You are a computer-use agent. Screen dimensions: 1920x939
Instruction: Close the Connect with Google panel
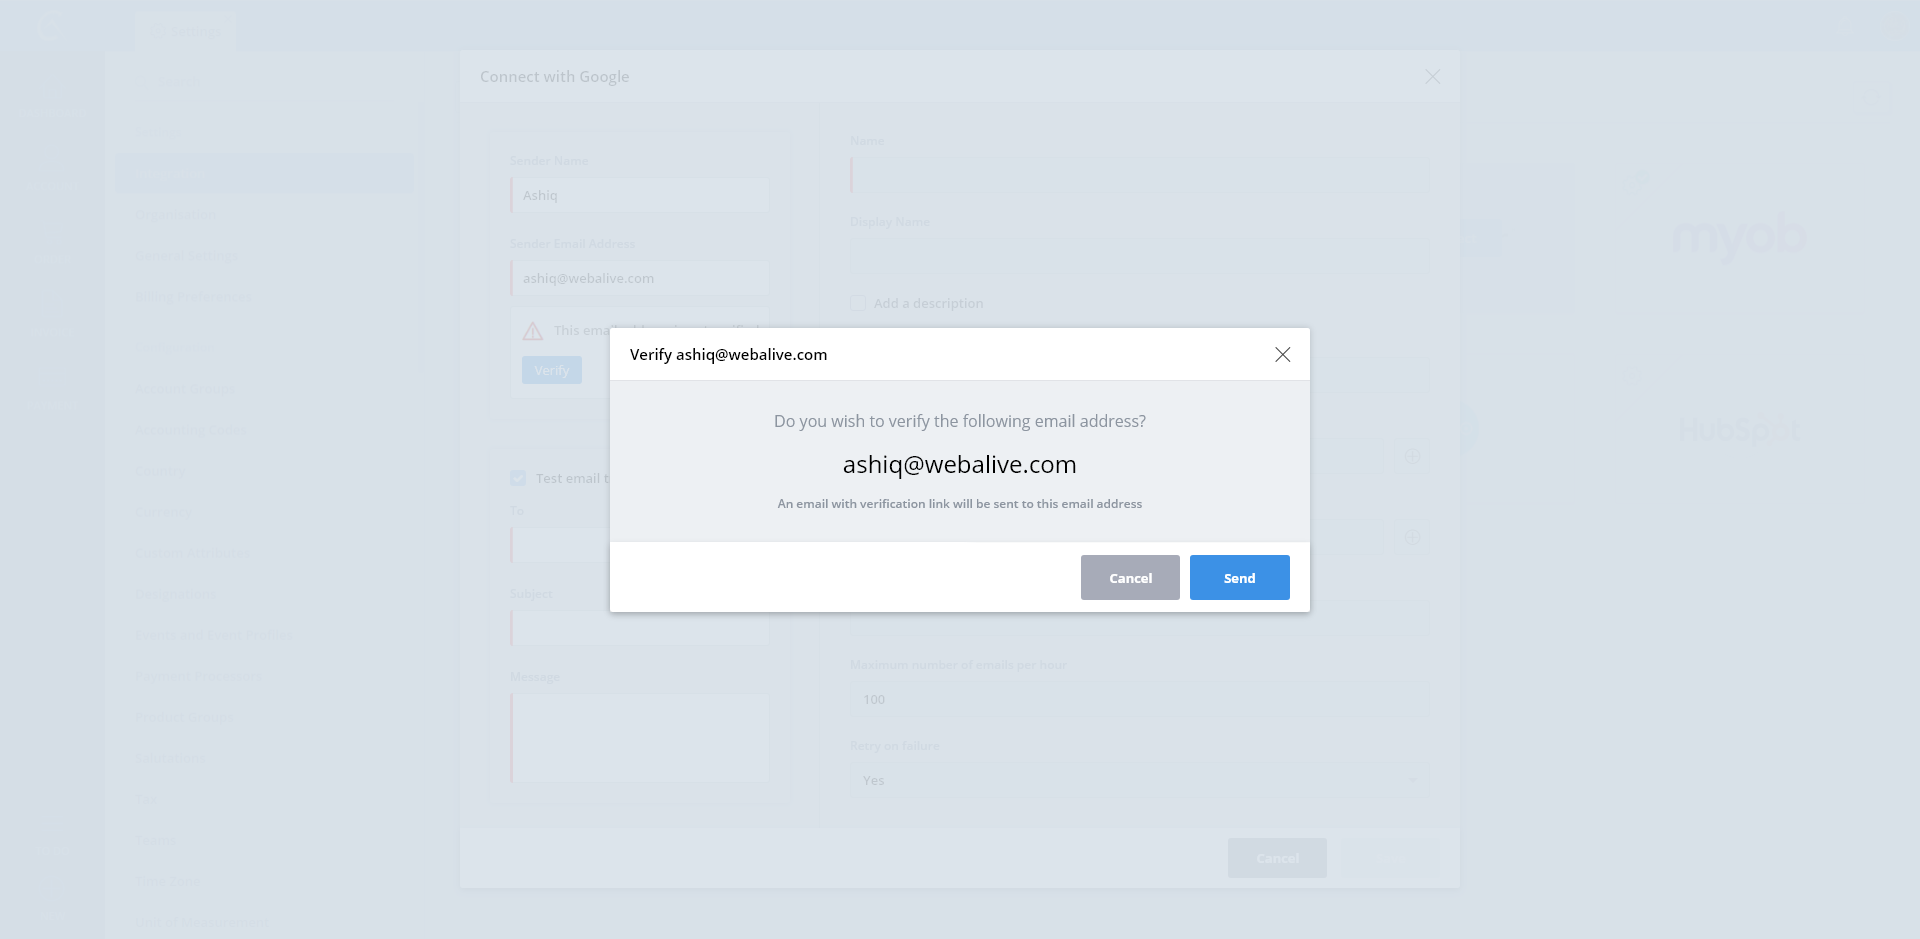[x=1432, y=77]
